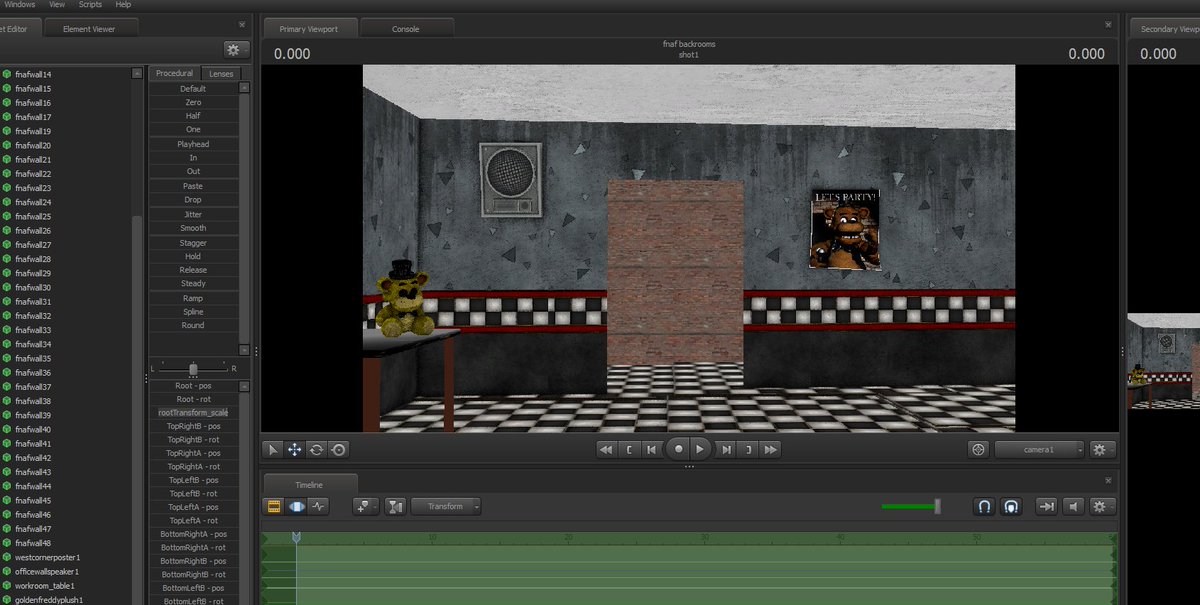Apply the Stagger preset
Image resolution: width=1200 pixels, height=605 pixels.
click(x=193, y=242)
